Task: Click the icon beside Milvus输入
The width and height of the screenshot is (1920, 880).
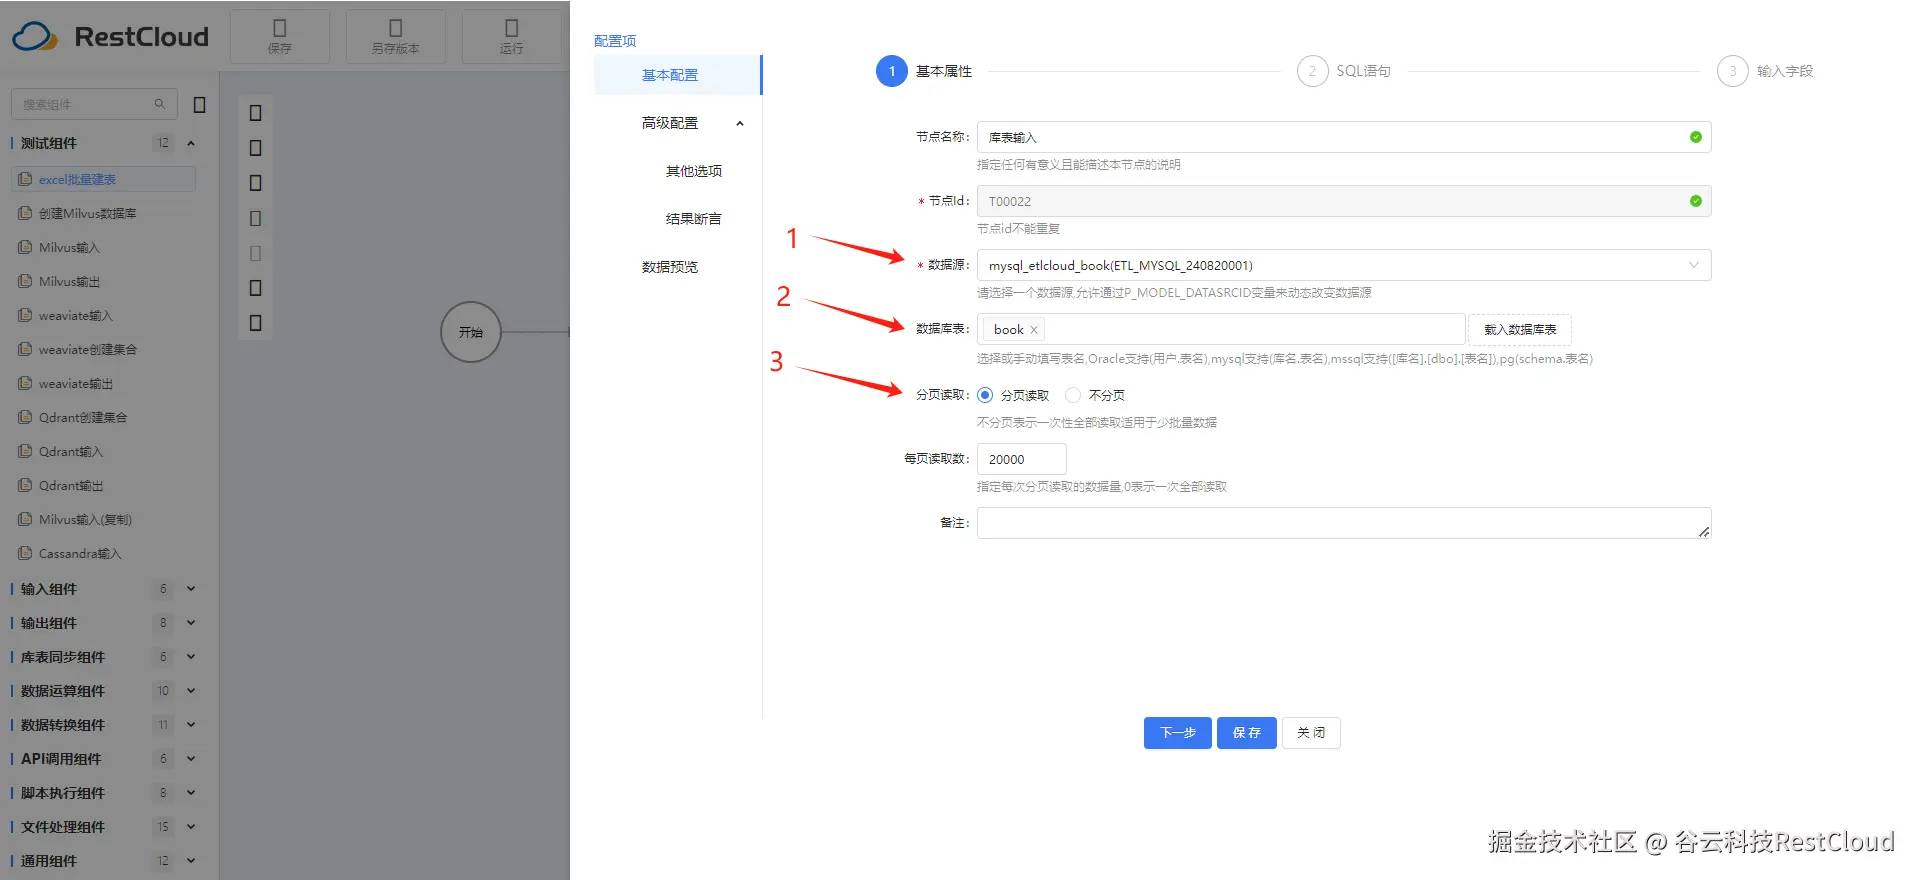Action: 25,247
